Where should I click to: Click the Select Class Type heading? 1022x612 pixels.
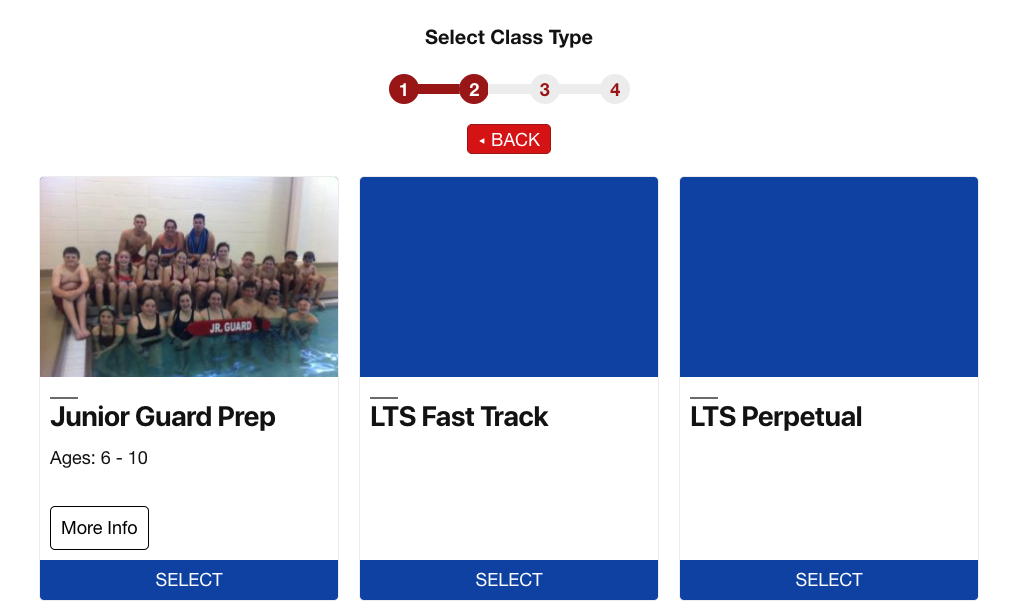509,38
